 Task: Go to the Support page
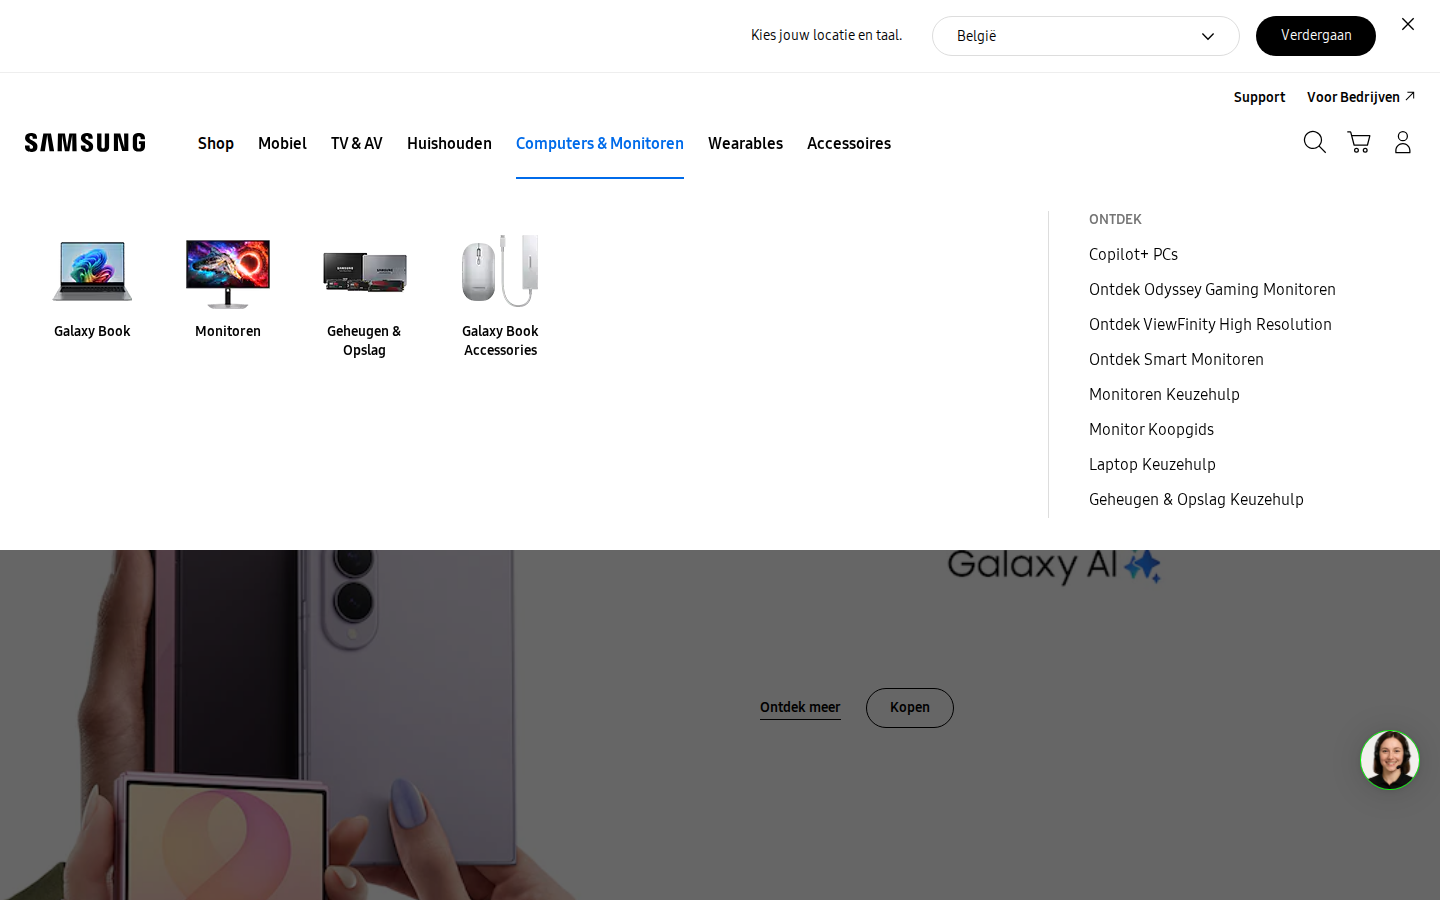tap(1259, 97)
